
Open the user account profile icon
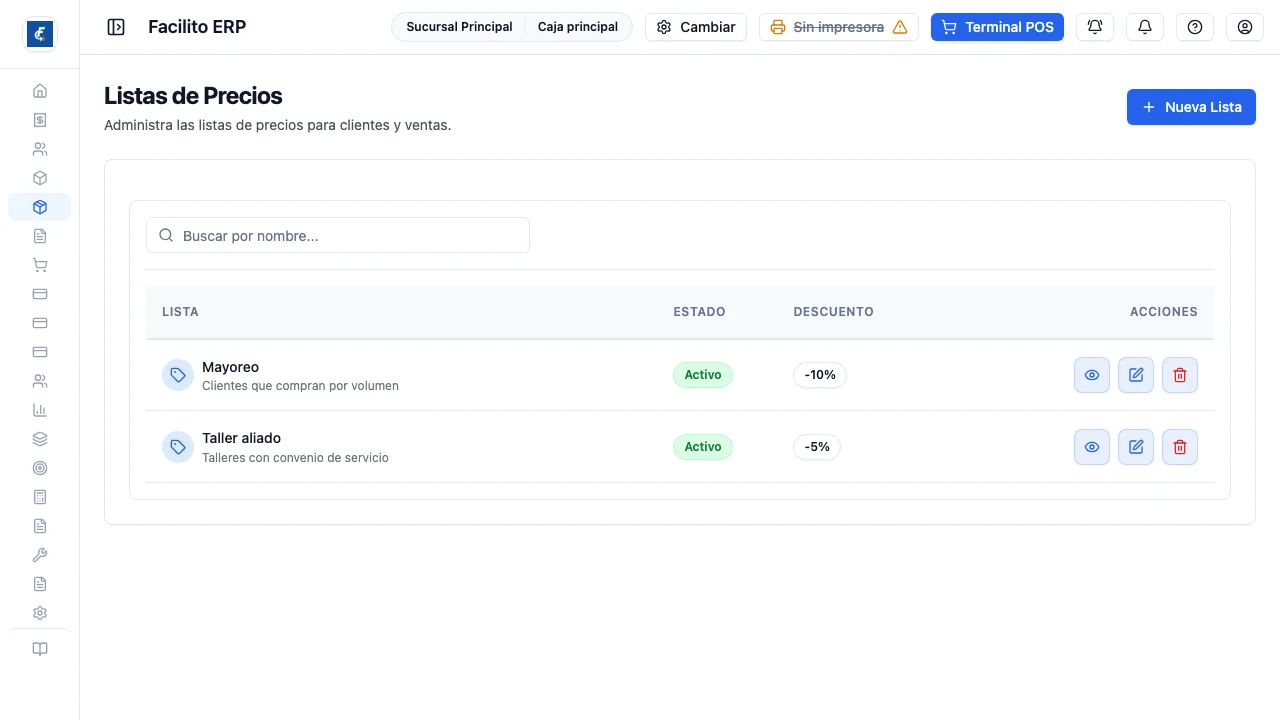1245,27
